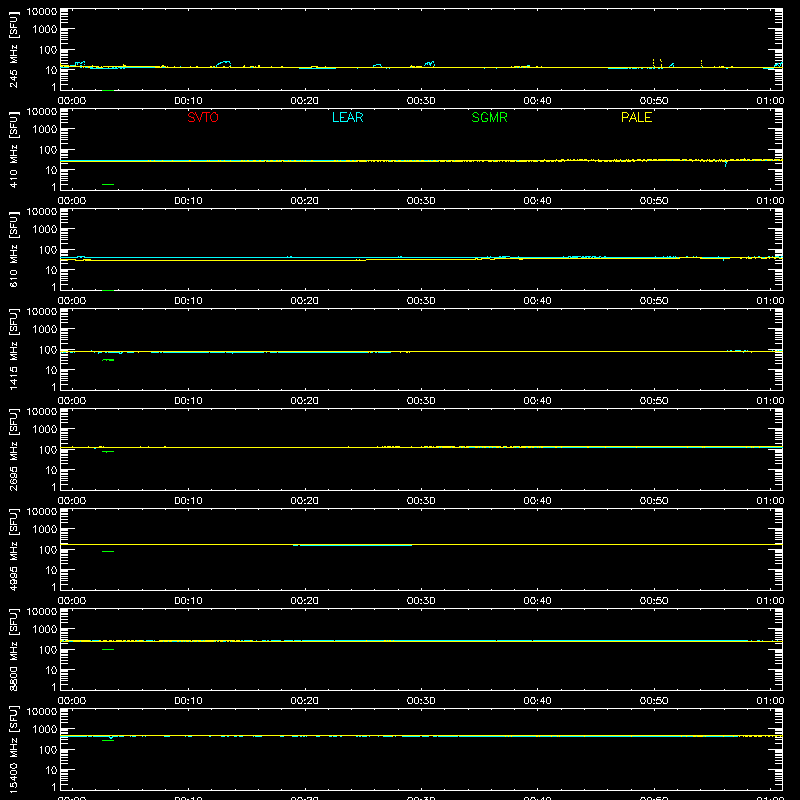Click 00:30 time label under 245 MHz panel
The image size is (800, 800).
[x=421, y=101]
